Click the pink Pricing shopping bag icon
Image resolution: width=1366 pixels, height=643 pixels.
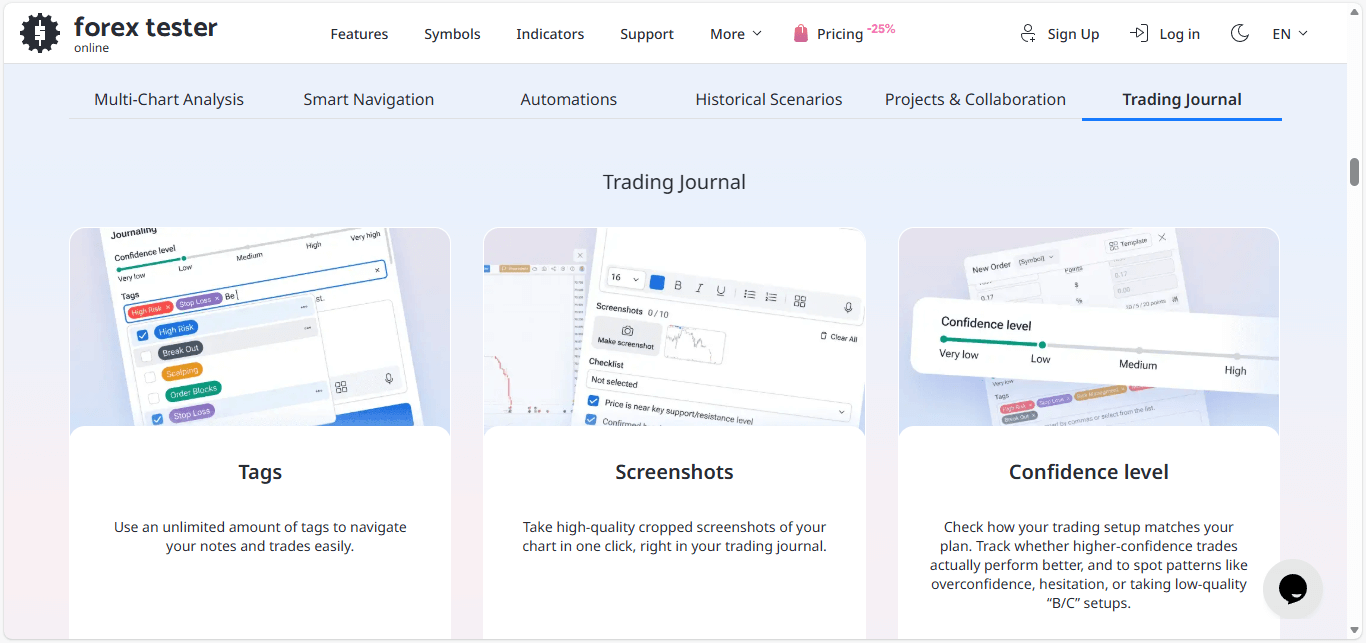click(x=800, y=34)
